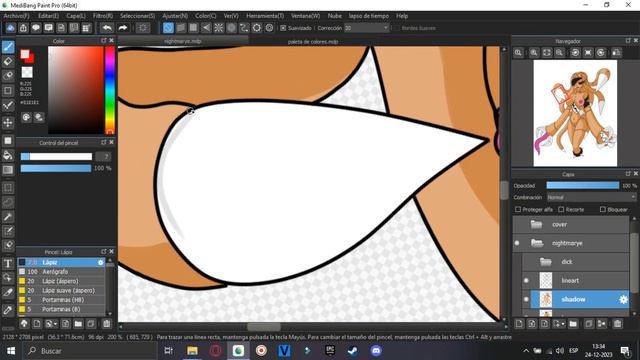Click the Redo arrow in toolbar
640x360 pixels.
click(122, 28)
